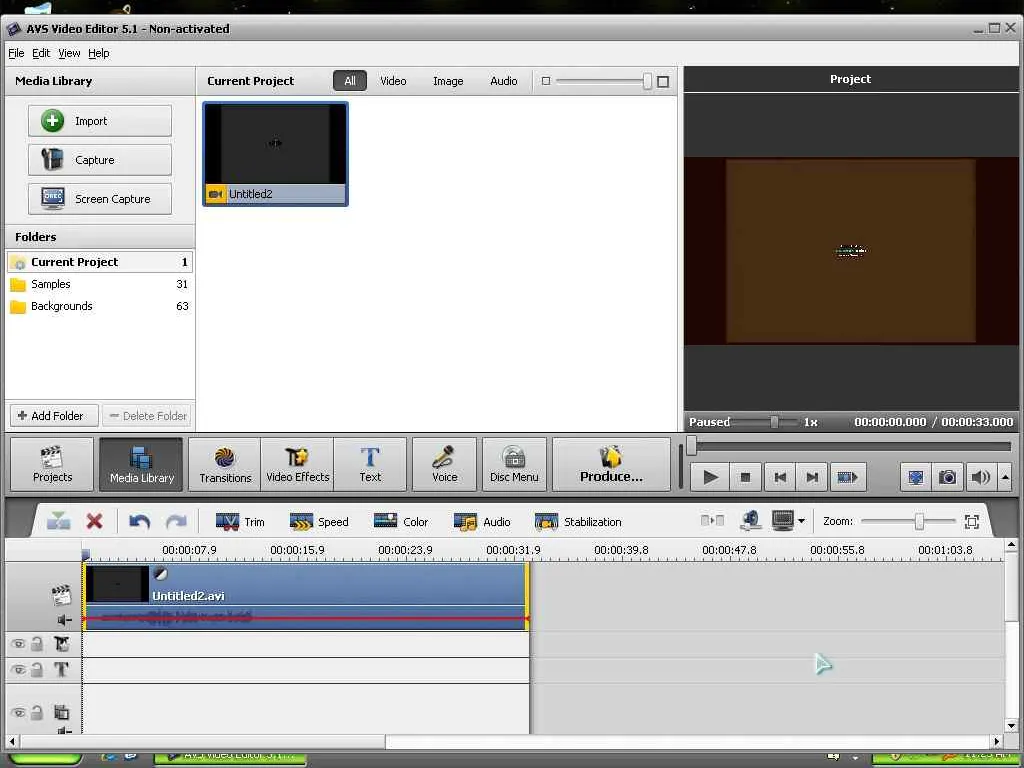
Task: Adjust the thumbnail size slider handle
Action: point(647,81)
